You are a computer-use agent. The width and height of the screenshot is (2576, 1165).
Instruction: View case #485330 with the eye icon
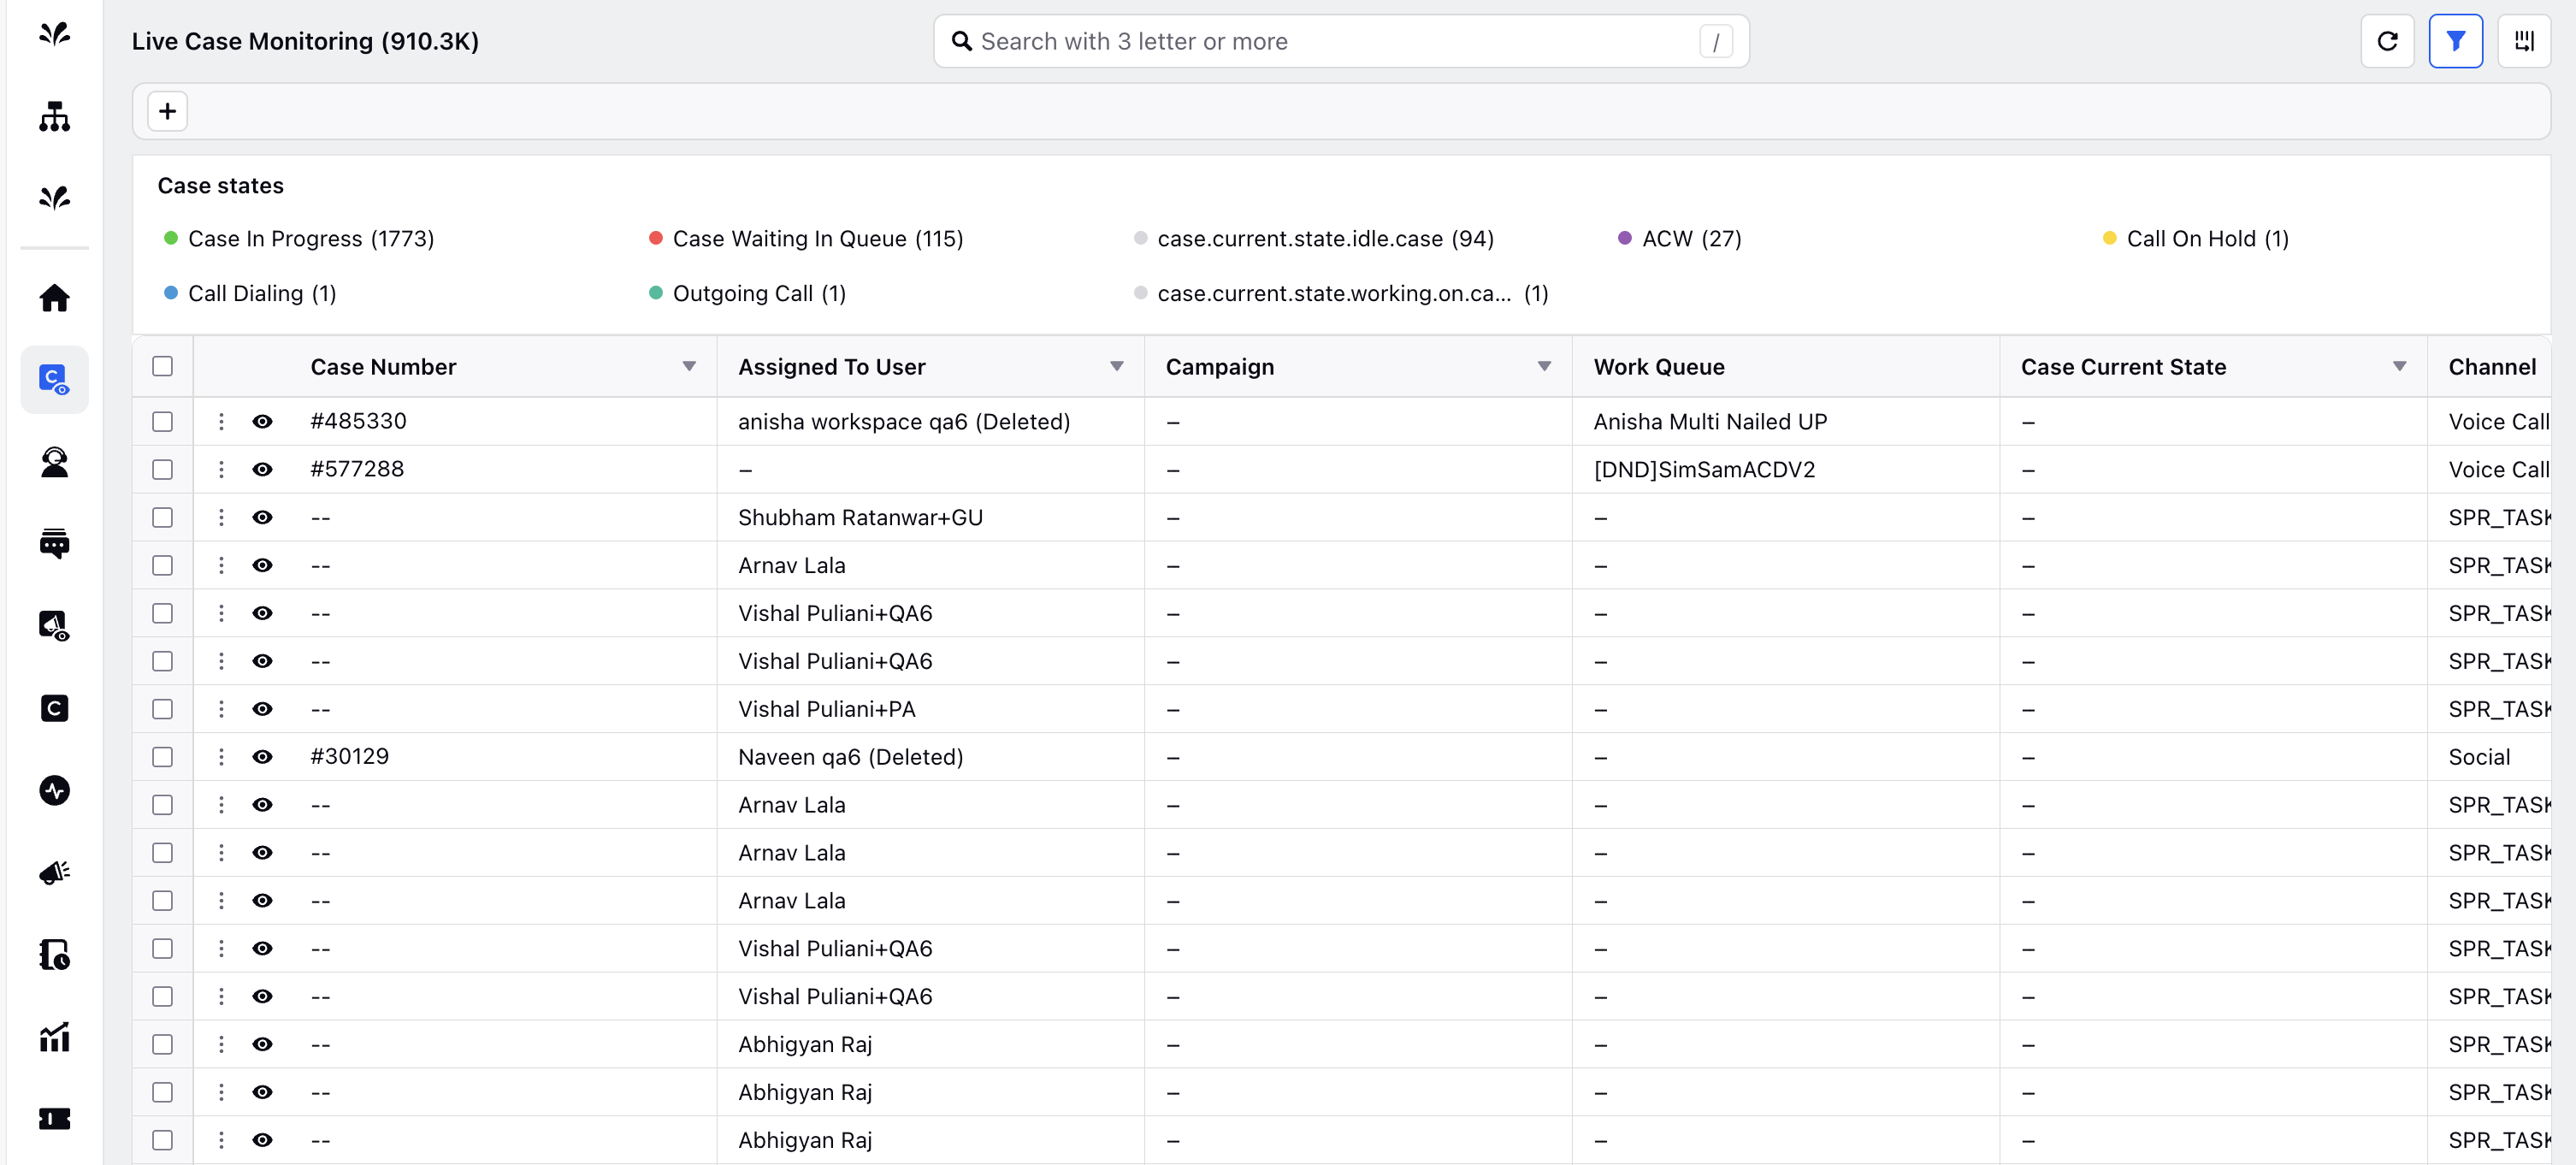[x=262, y=421]
